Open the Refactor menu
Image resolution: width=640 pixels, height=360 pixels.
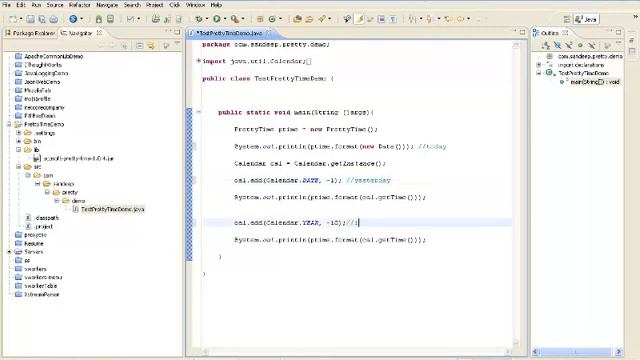pyautogui.click(x=80, y=5)
